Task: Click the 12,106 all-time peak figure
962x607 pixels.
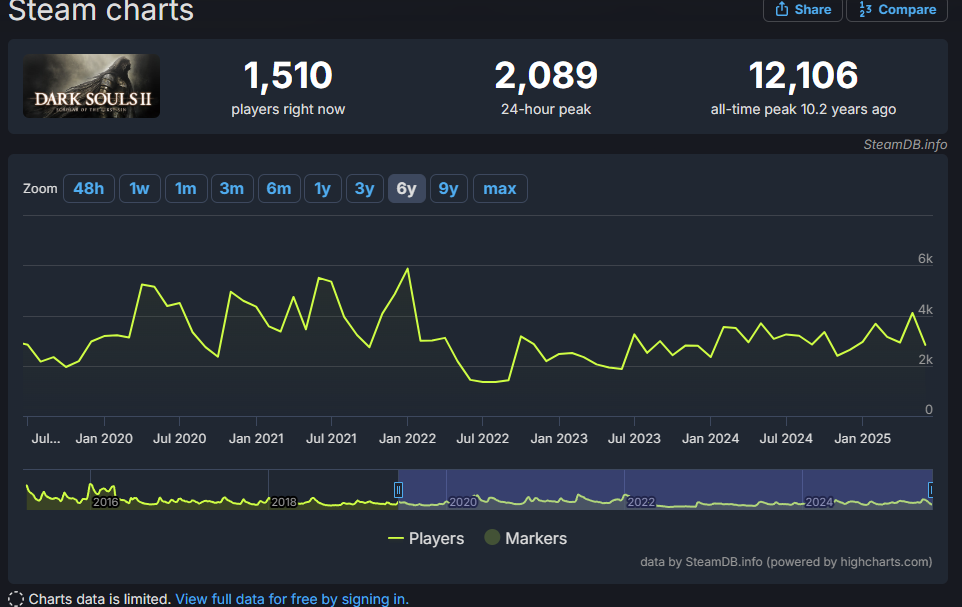Action: (x=803, y=75)
